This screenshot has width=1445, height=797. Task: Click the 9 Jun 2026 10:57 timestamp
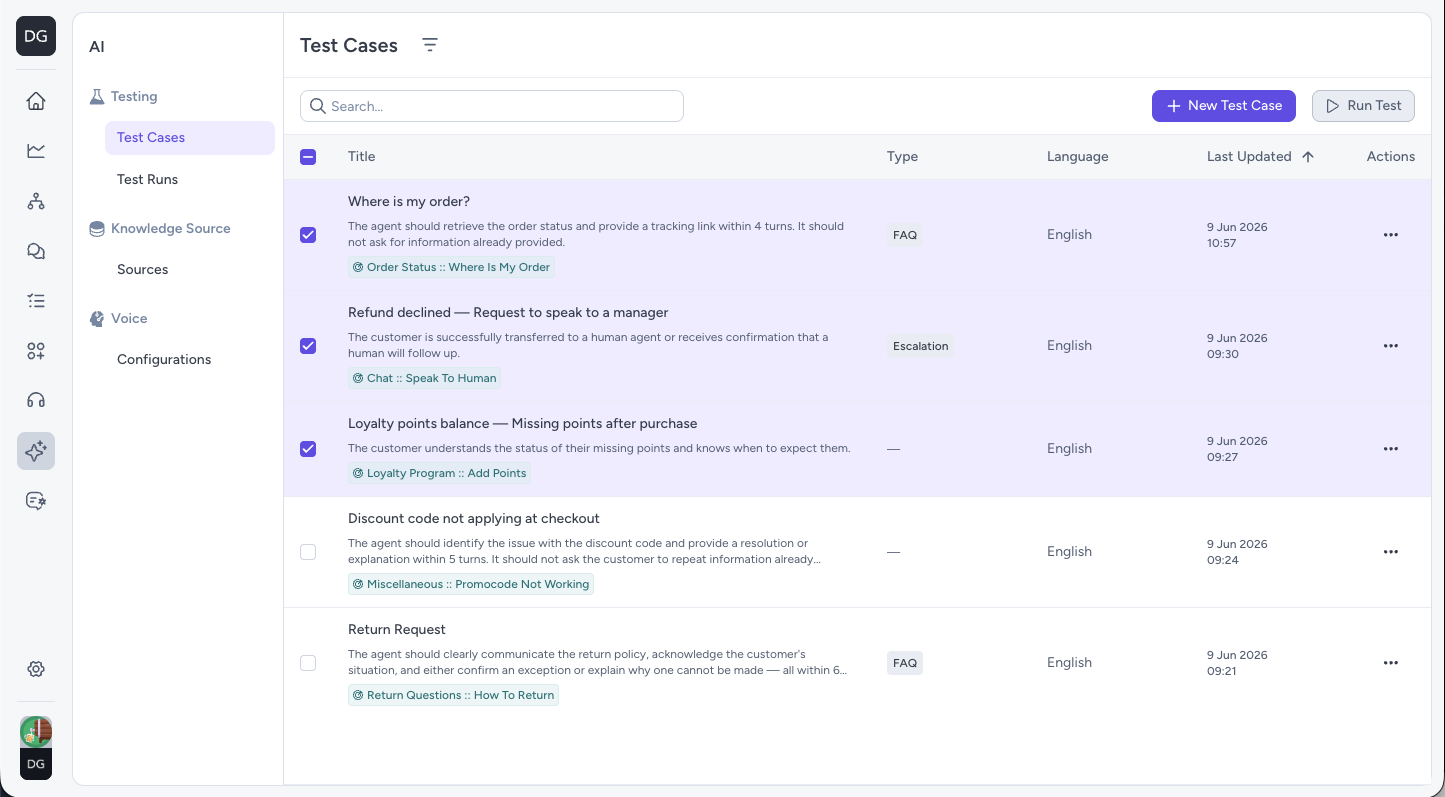(x=1237, y=235)
